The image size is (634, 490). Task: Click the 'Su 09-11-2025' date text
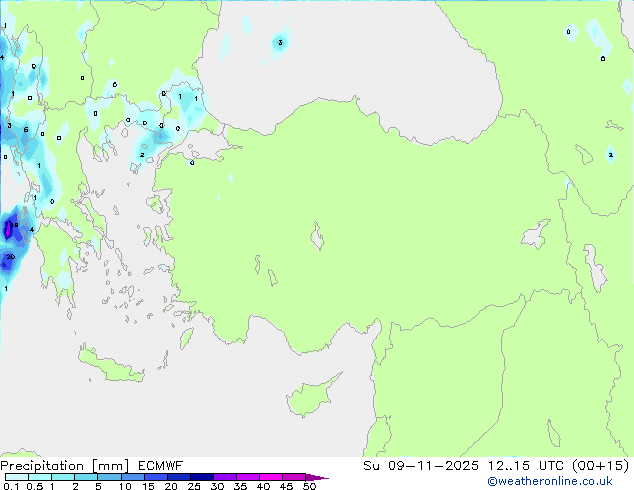(x=421, y=466)
